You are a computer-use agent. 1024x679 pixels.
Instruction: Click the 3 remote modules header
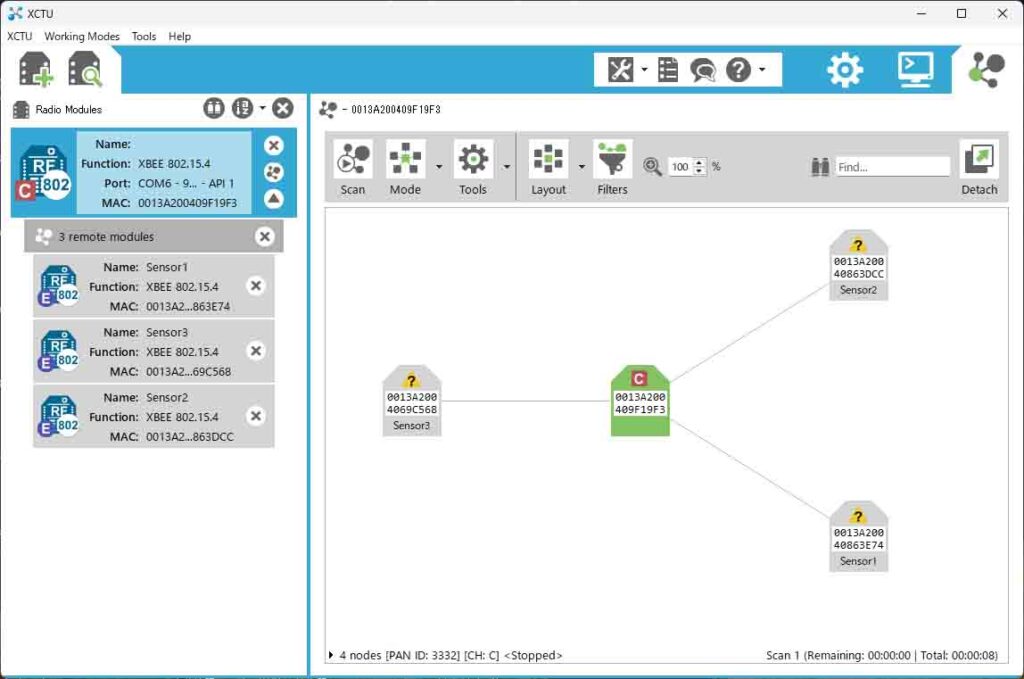coord(154,236)
